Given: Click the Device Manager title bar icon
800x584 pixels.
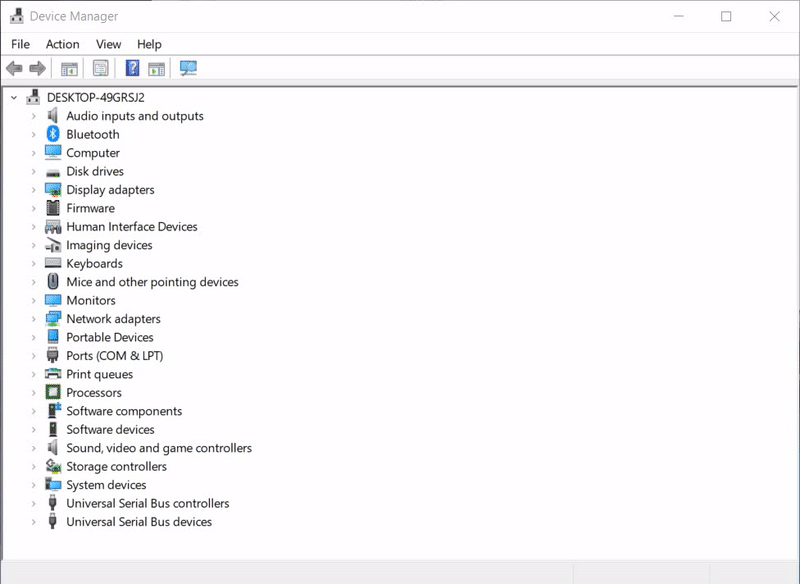Looking at the screenshot, I should (17, 16).
